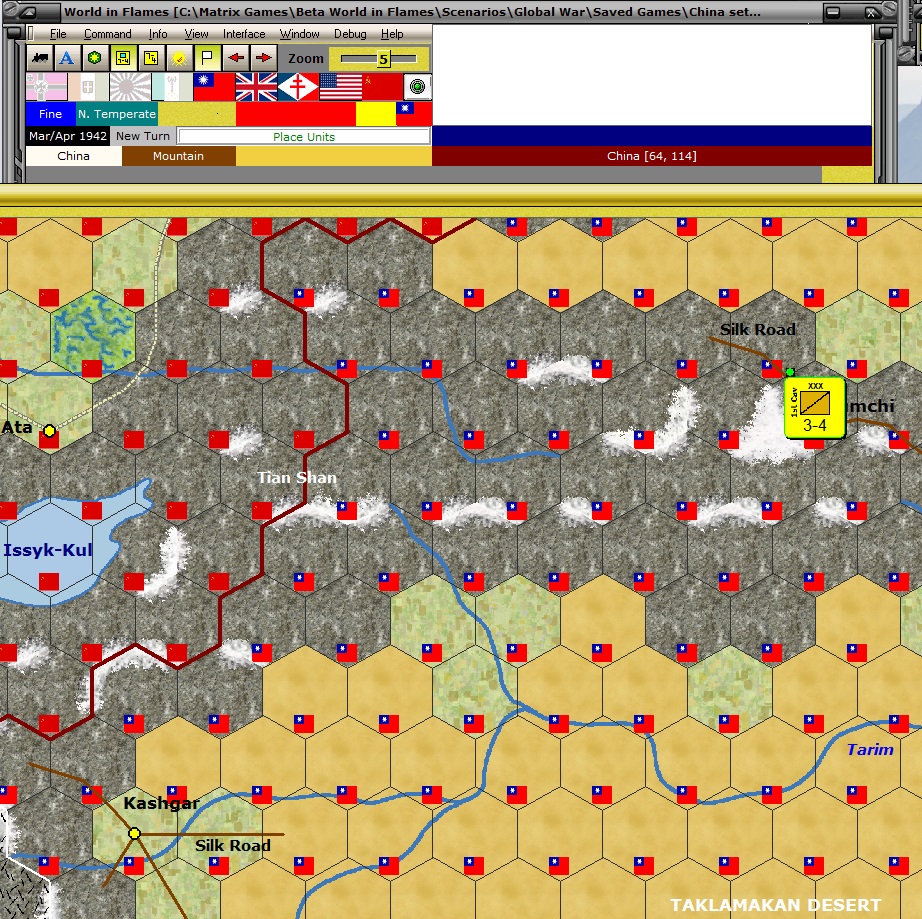Open the Command menu
The height and width of the screenshot is (919, 922).
(108, 34)
